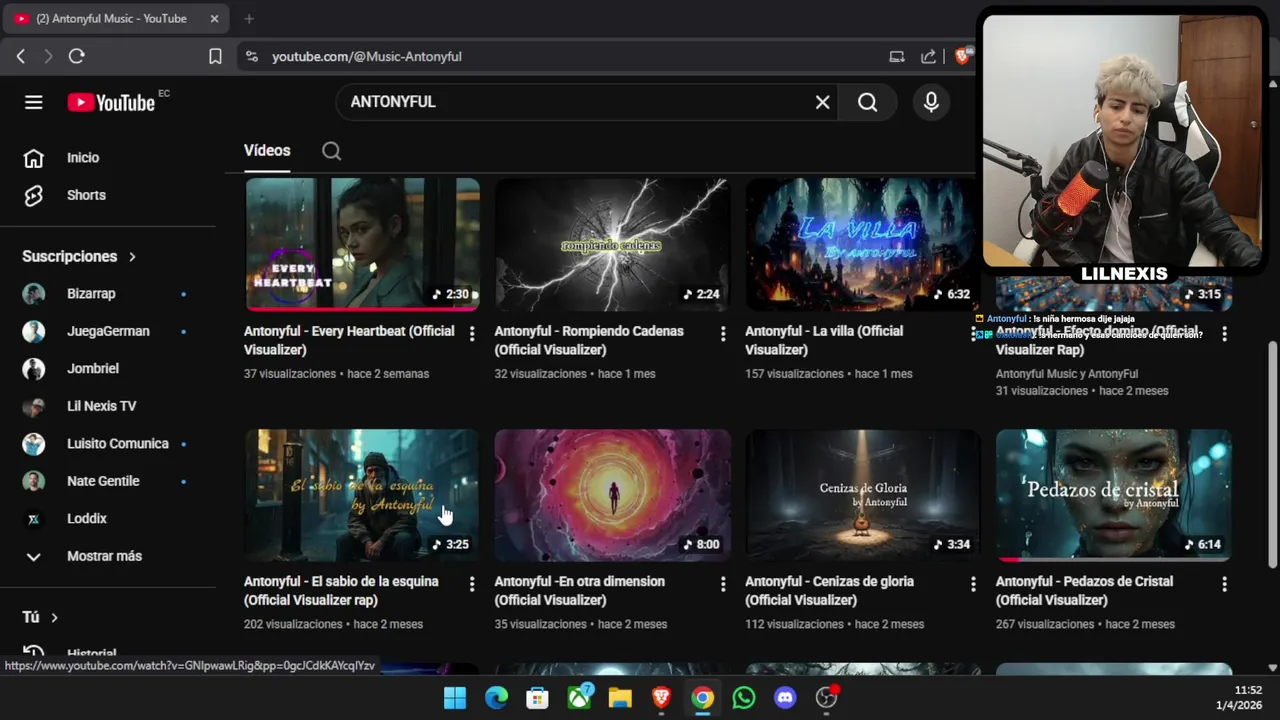Open Brave Shields lion icon
The height and width of the screenshot is (720, 1280).
pos(963,56)
